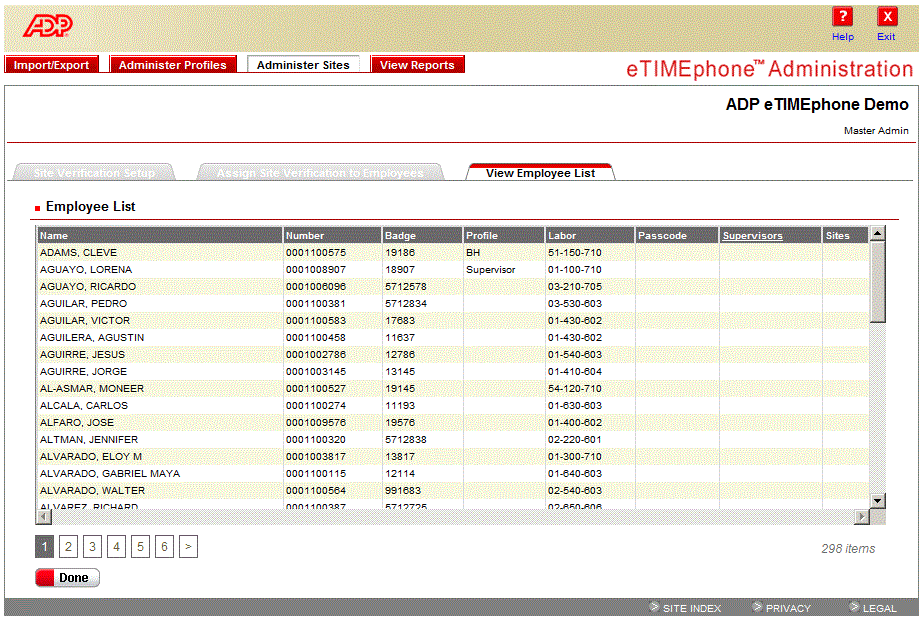Click the Done button
The height and width of the screenshot is (620, 924).
[x=67, y=578]
